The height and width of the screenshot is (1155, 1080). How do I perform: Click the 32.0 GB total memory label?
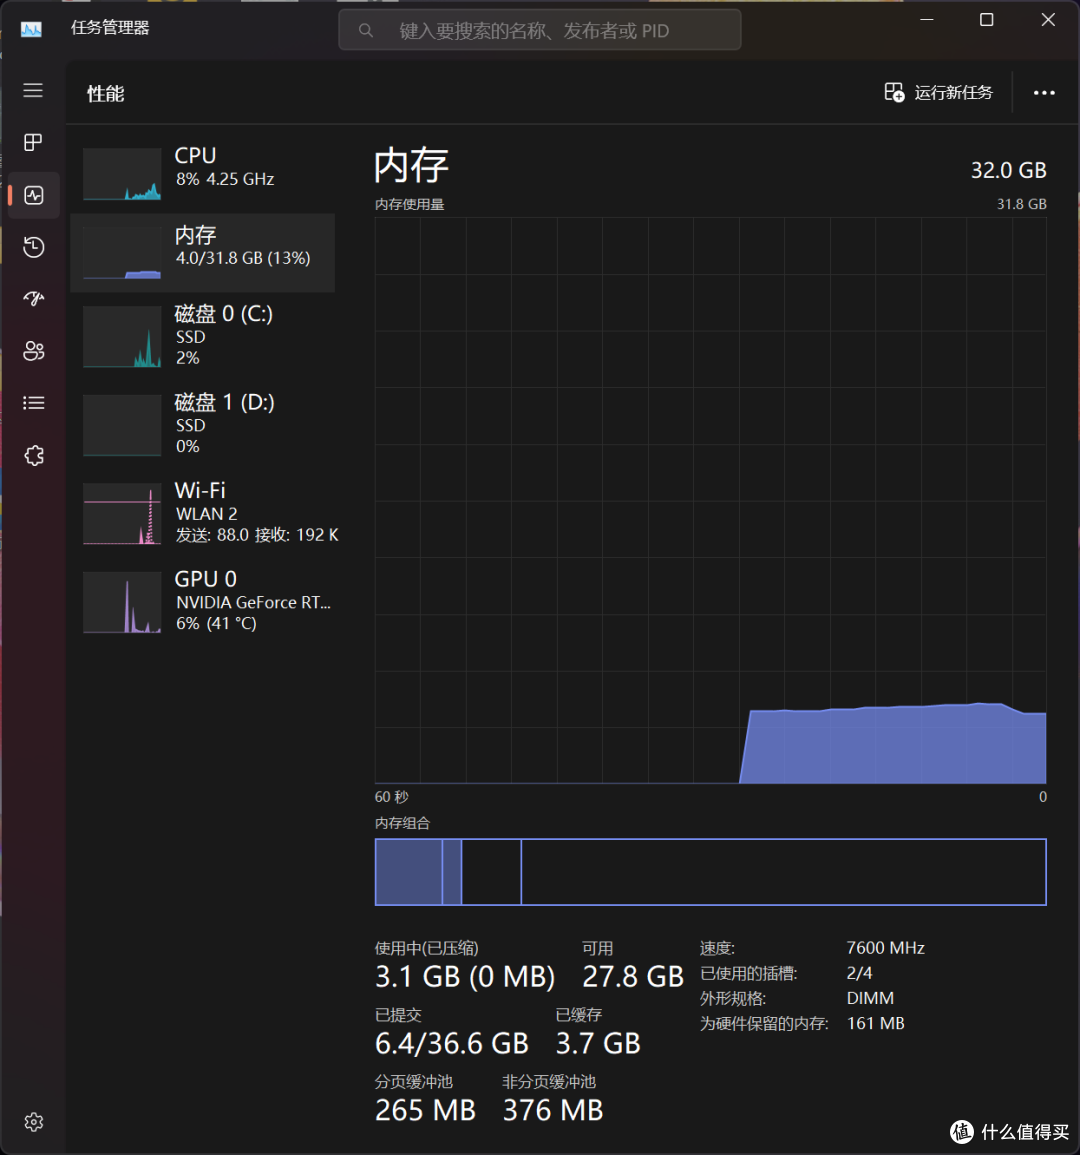click(x=1009, y=170)
